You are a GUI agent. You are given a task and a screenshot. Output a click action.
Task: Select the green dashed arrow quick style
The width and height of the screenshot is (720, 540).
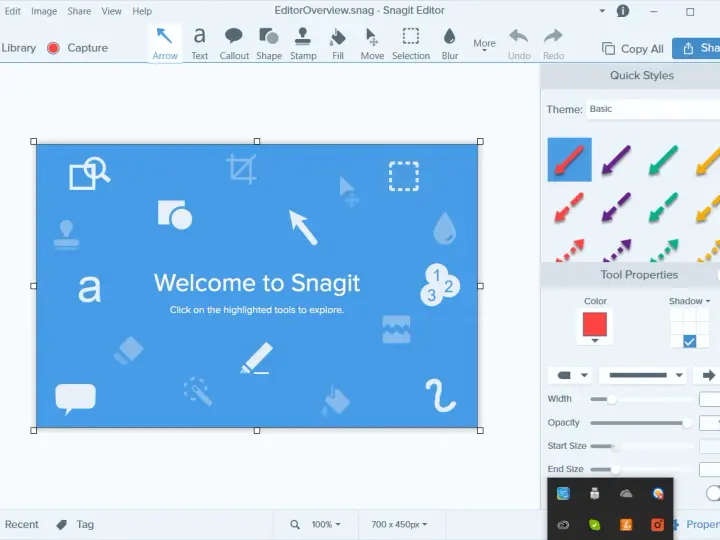663,208
